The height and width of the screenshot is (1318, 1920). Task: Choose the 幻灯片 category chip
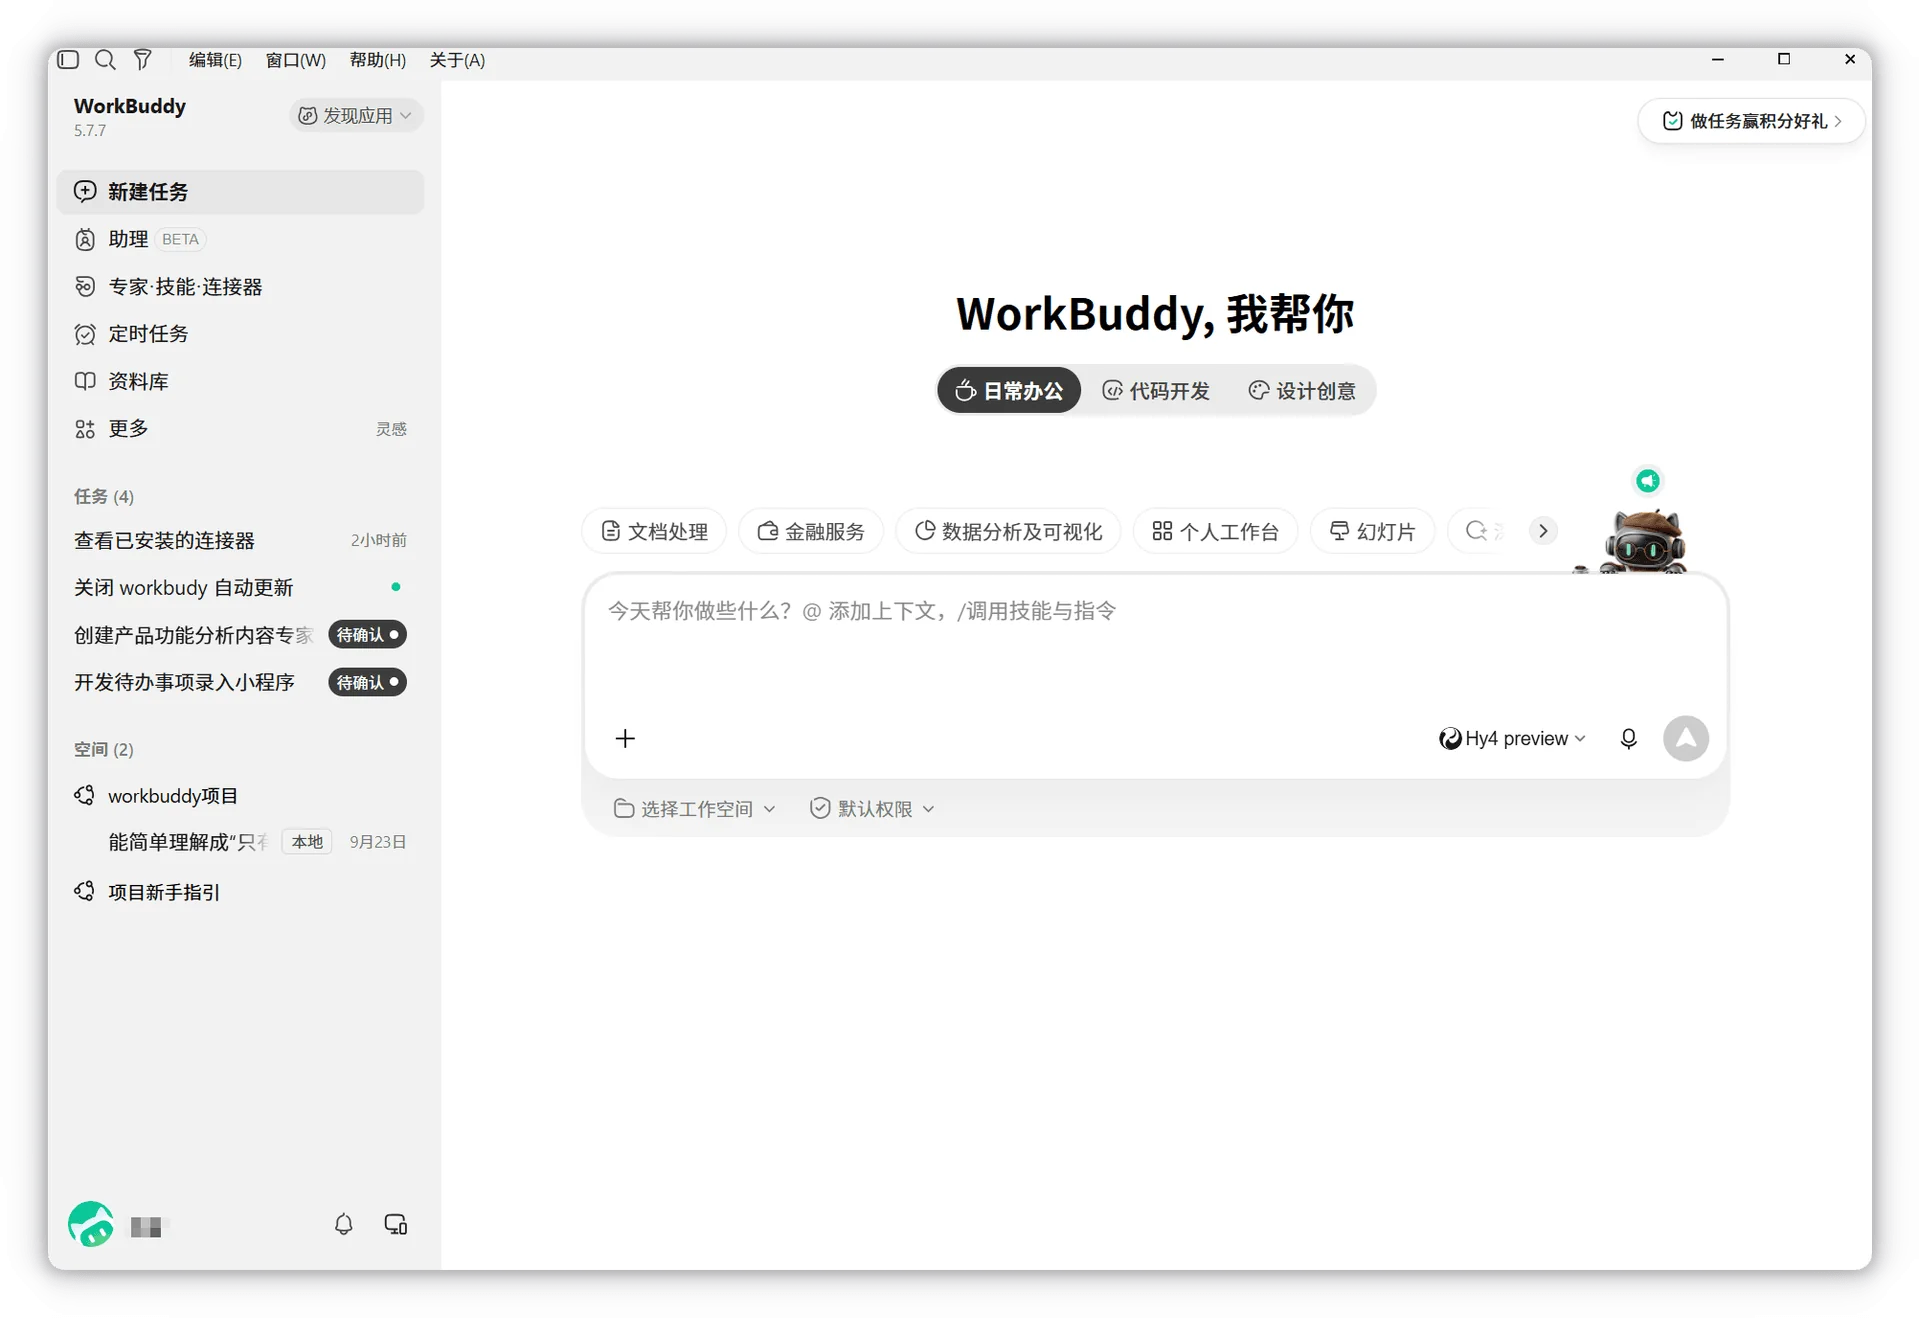[x=1372, y=531]
